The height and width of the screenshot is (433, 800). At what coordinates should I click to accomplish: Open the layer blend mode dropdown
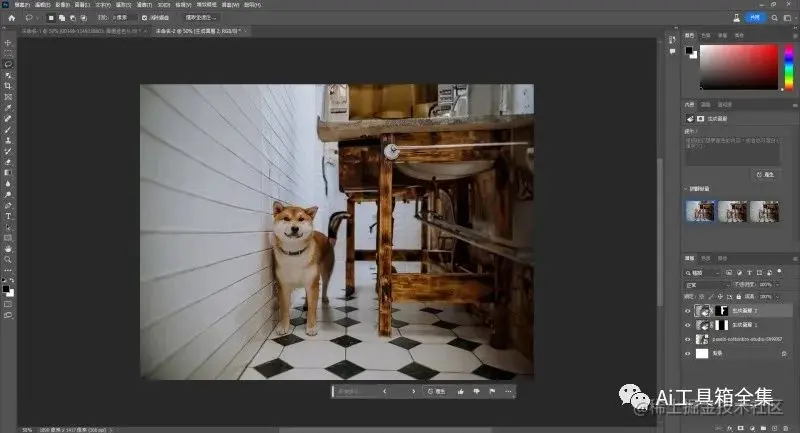point(707,285)
